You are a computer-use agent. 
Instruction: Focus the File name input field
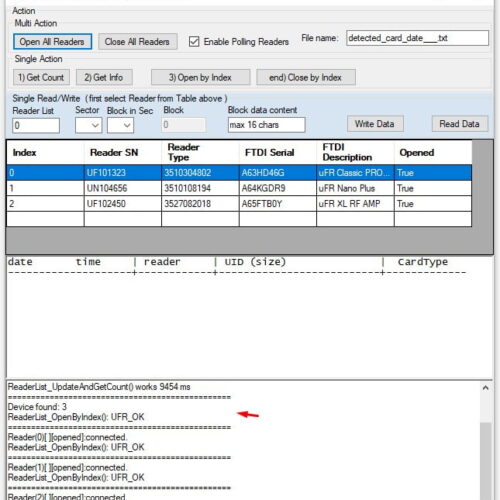tap(417, 38)
